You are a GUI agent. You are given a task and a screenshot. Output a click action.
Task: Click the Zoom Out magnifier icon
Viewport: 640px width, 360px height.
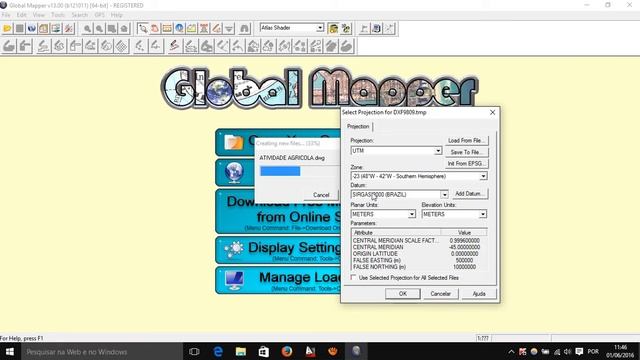point(99,29)
